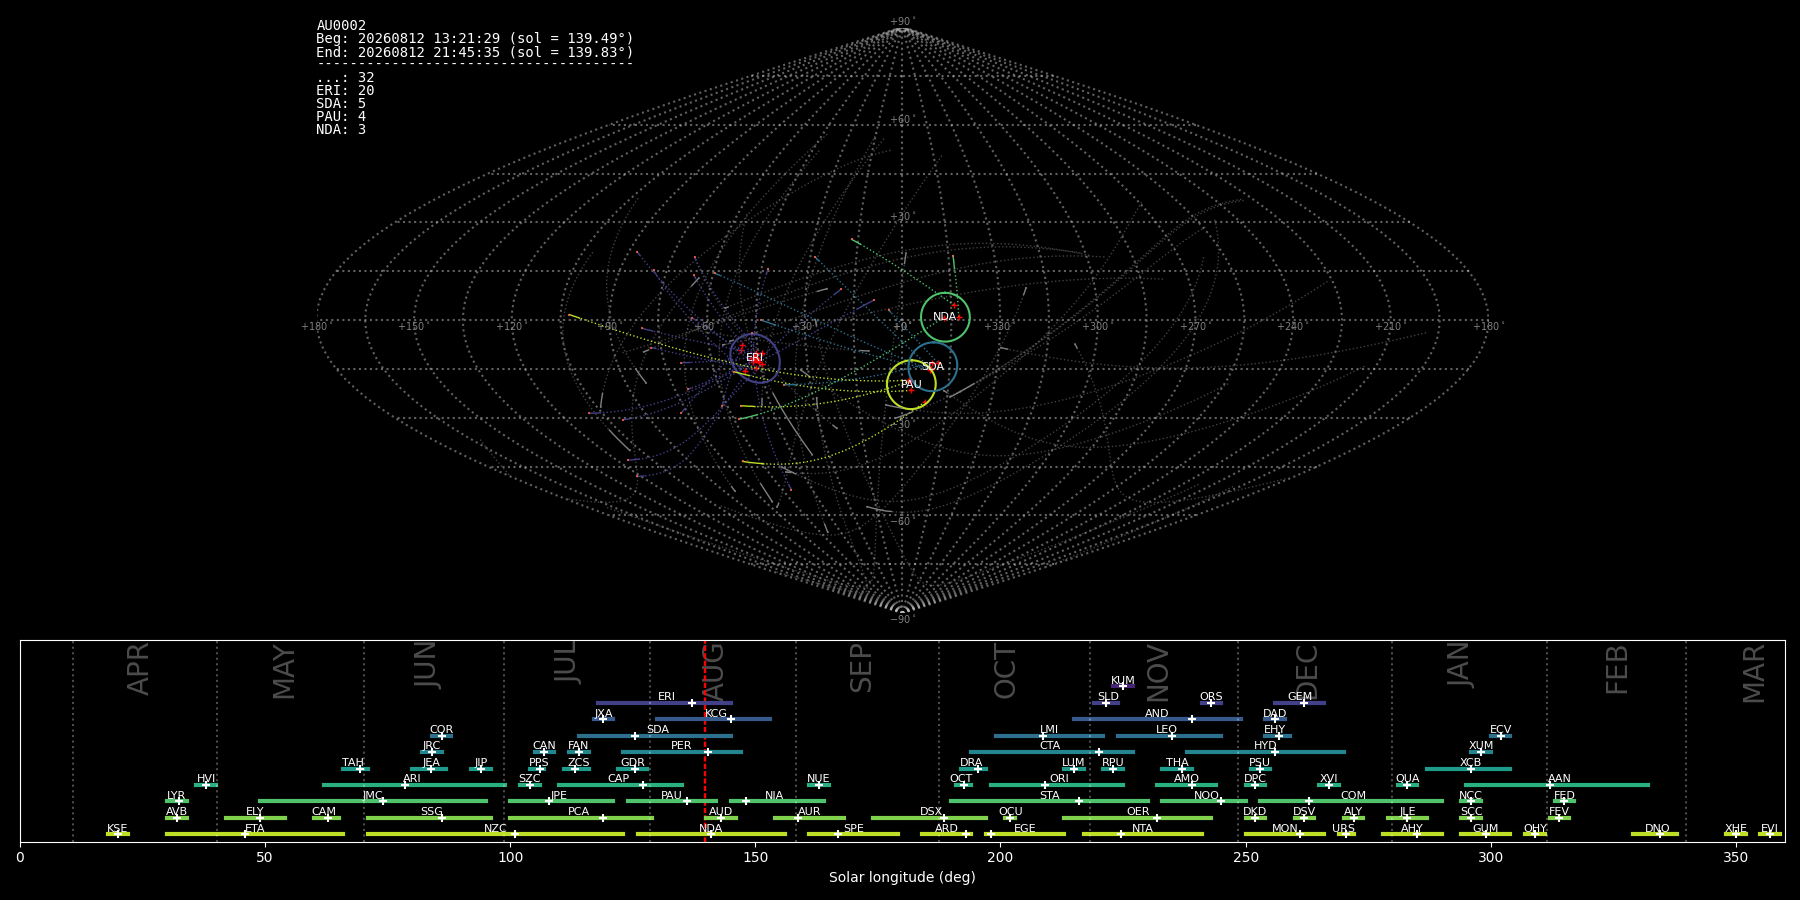Click the MON shower bar in timeline

click(1285, 834)
